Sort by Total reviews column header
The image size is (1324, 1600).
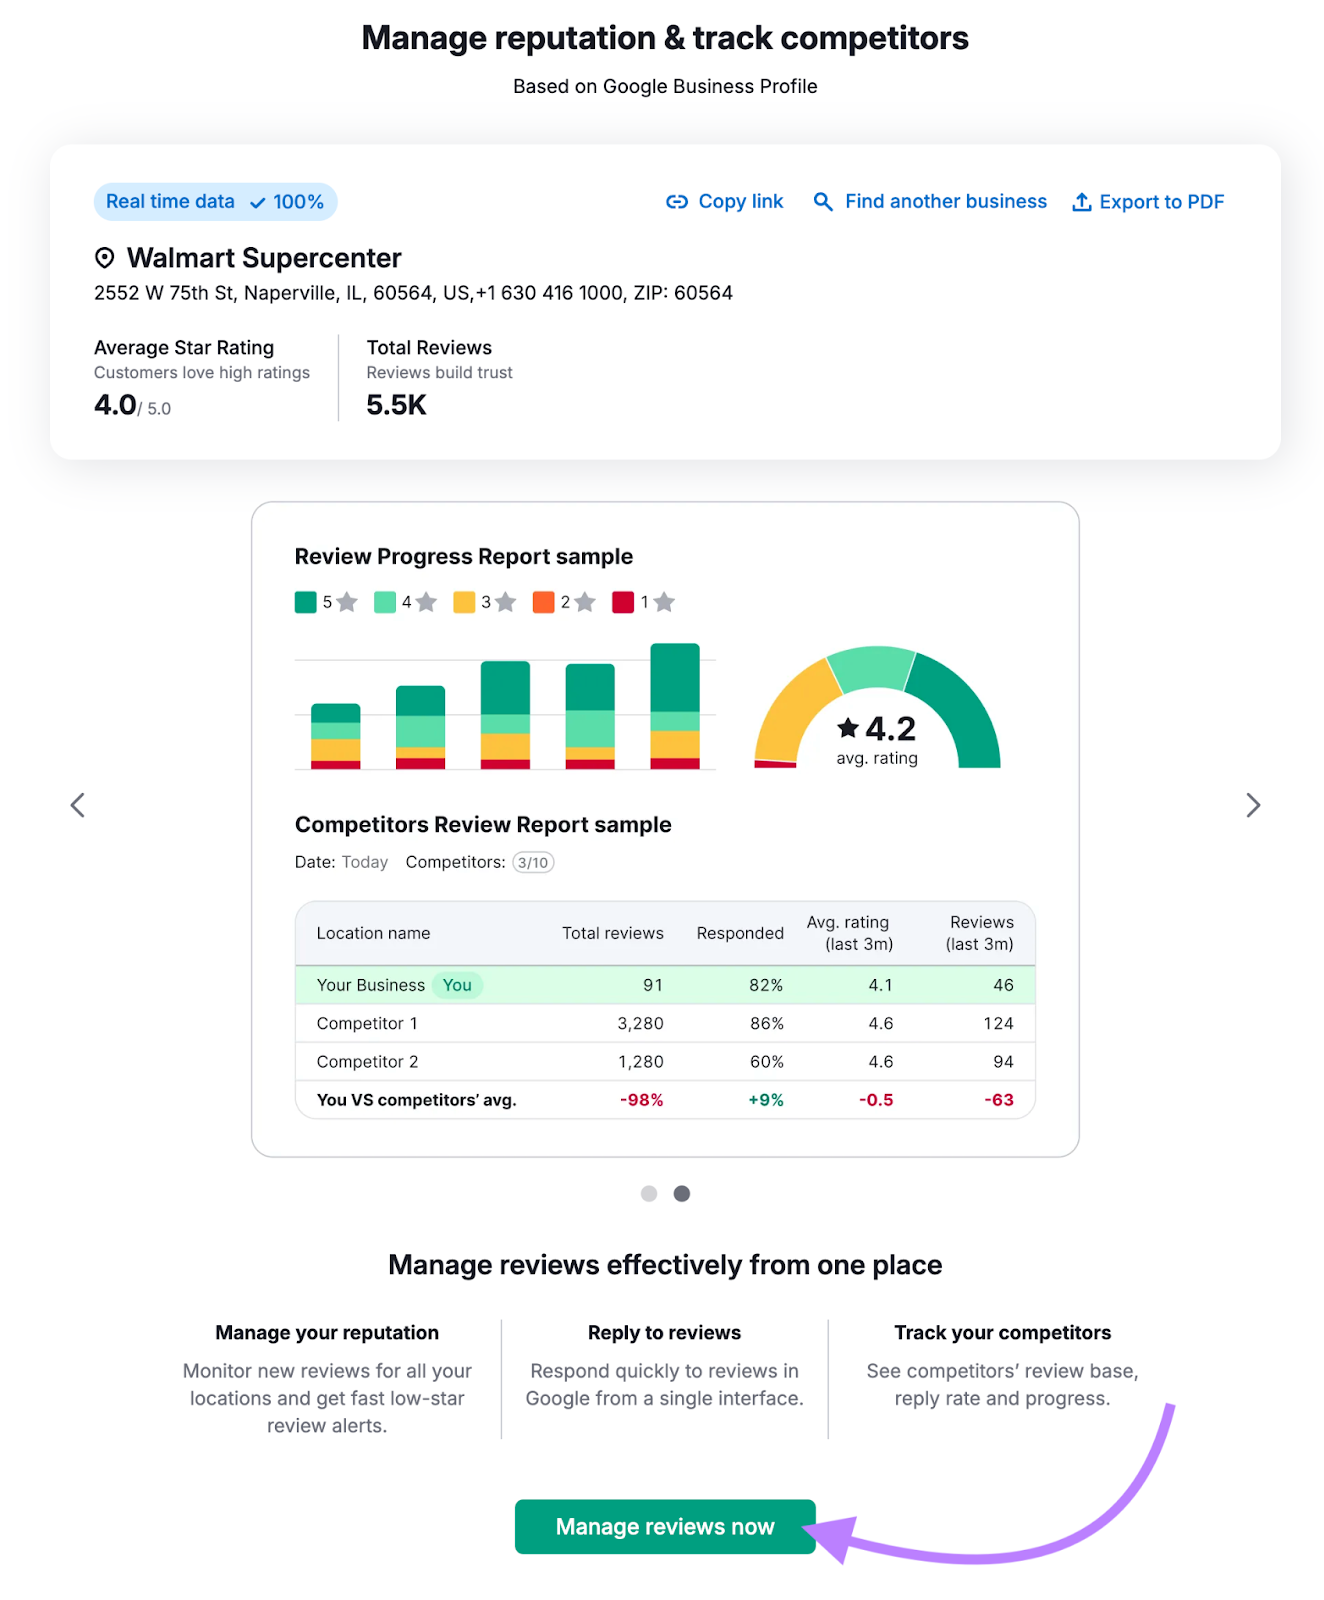click(612, 933)
